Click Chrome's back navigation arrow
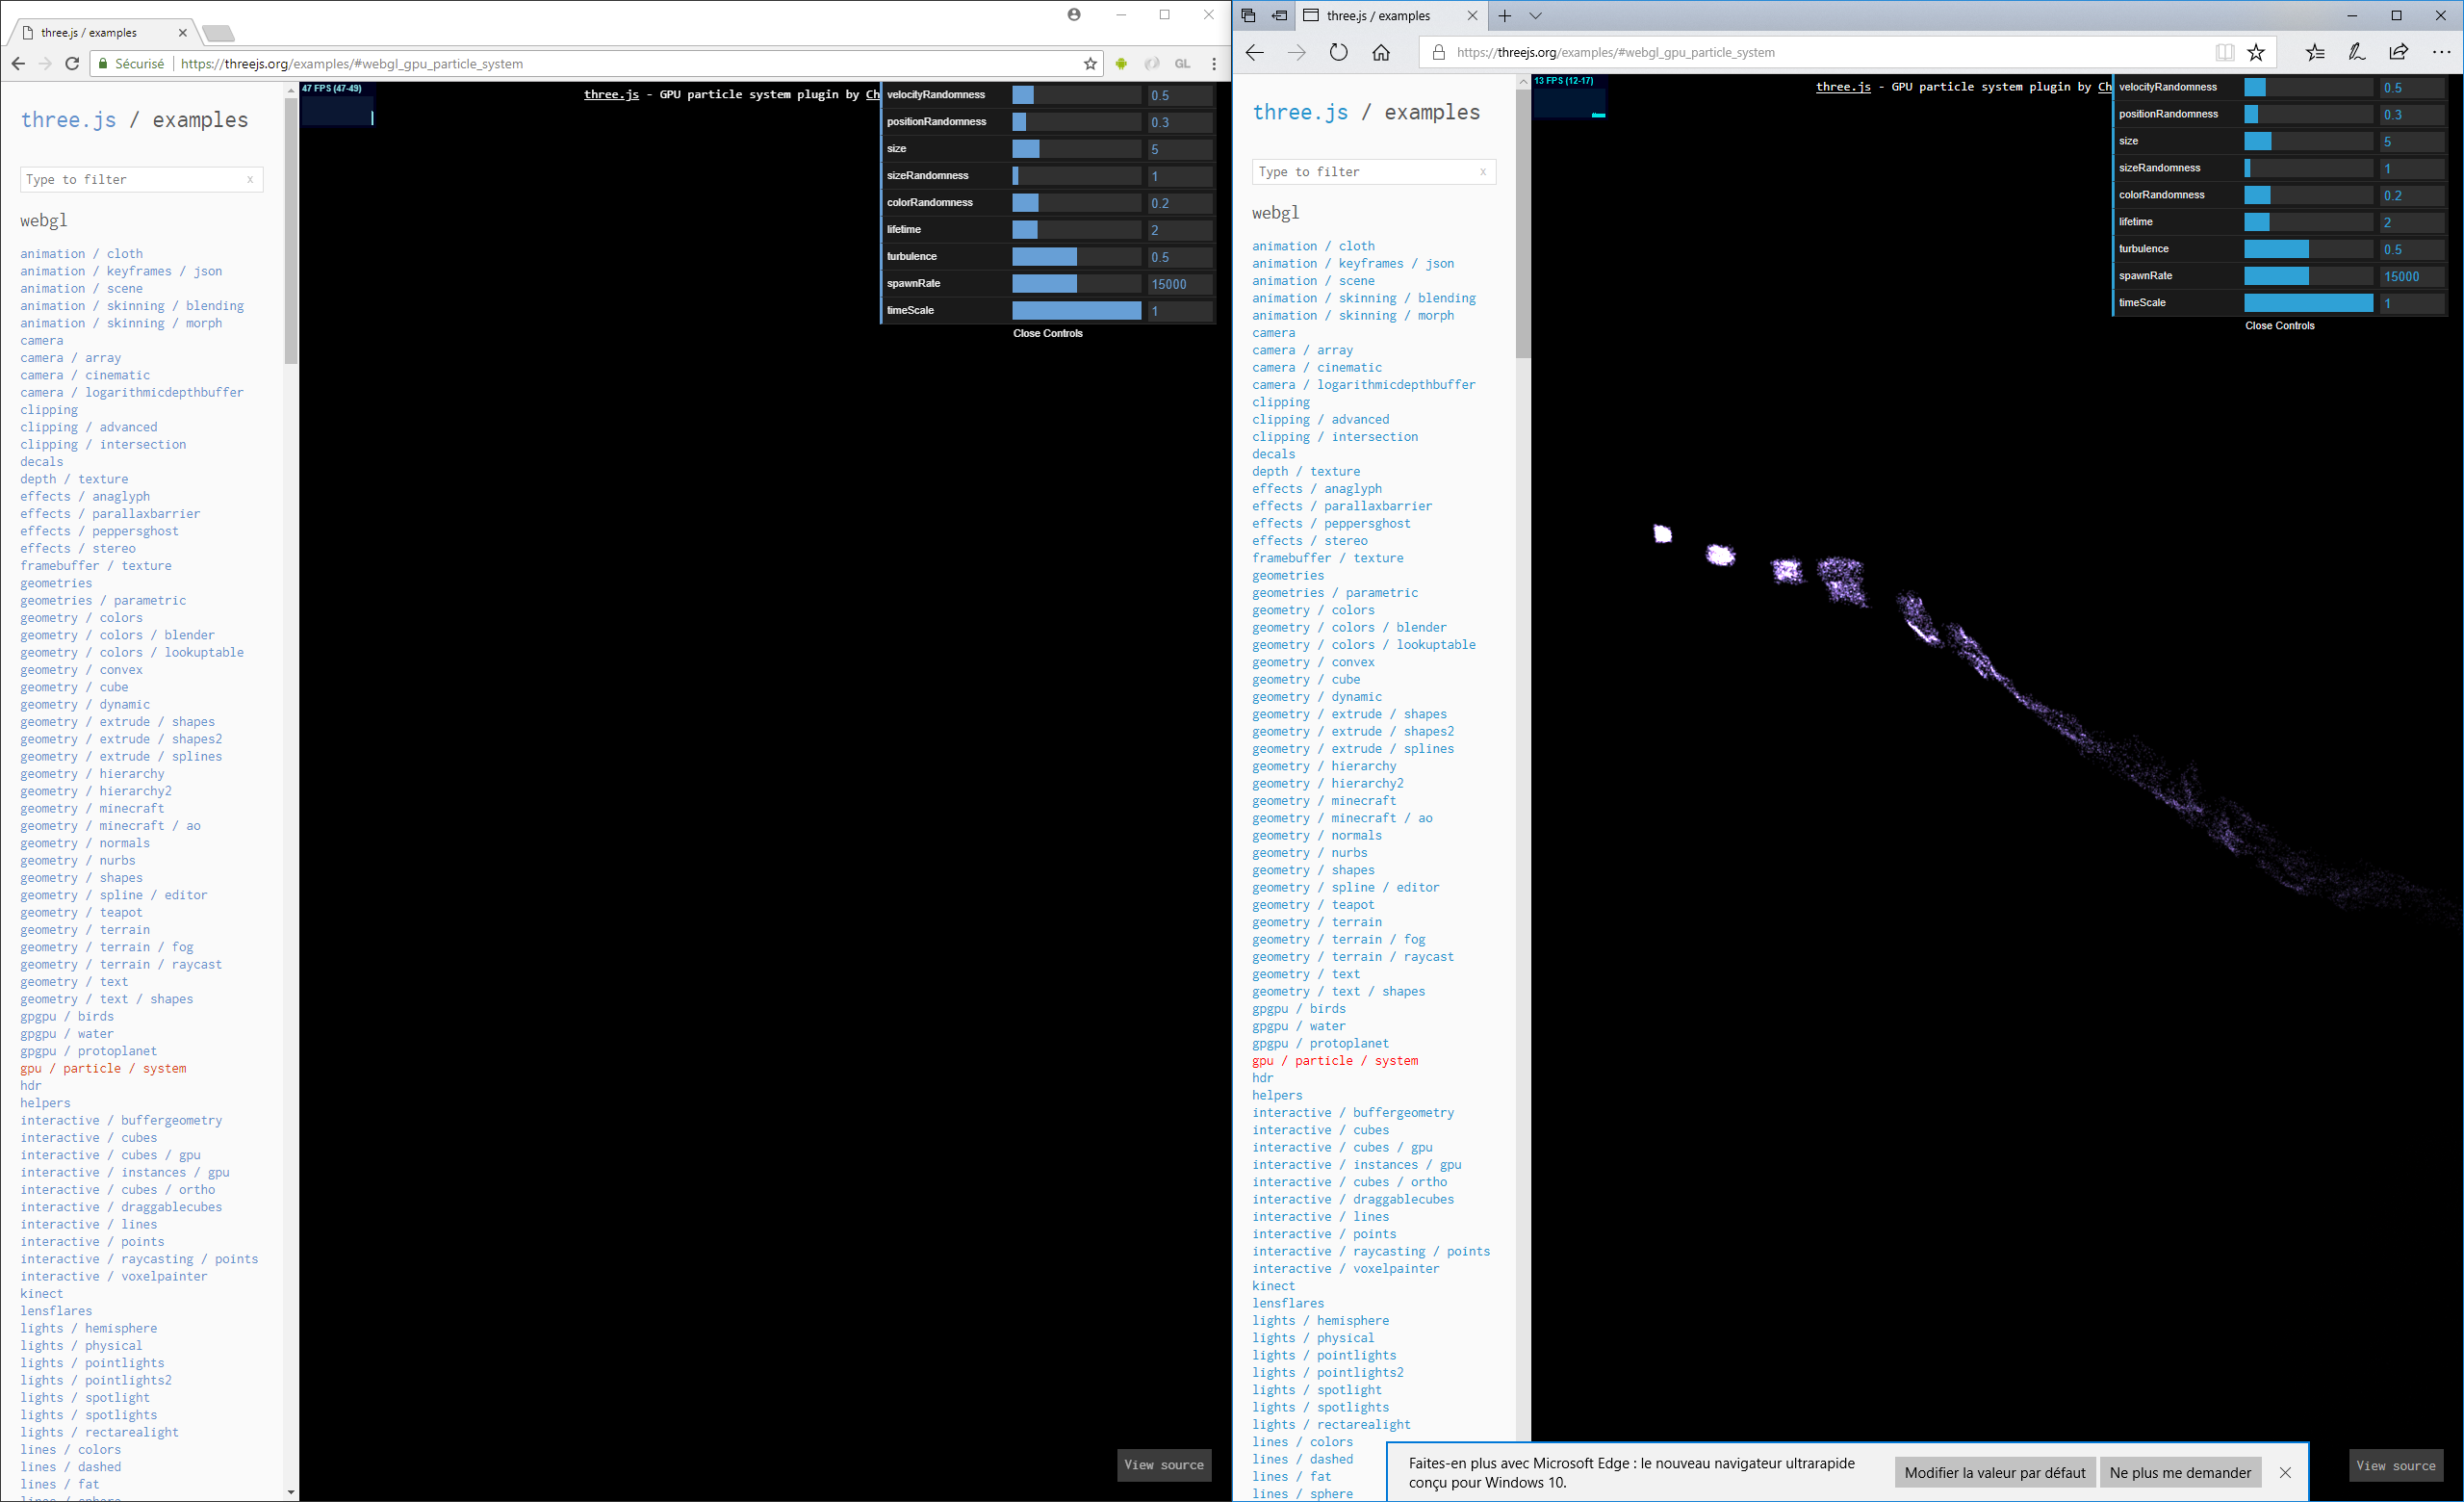 18,63
